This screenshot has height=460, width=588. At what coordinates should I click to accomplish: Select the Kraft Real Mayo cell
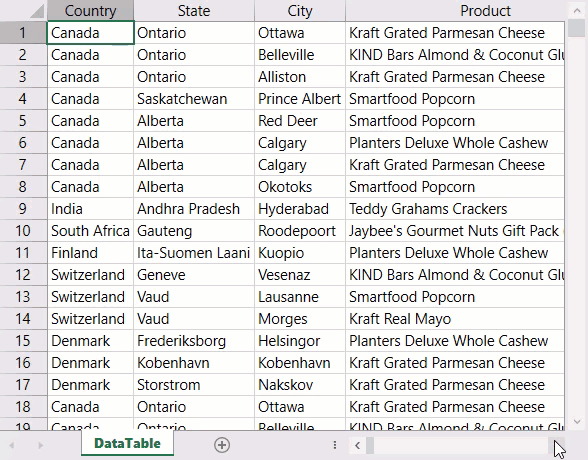click(455, 319)
